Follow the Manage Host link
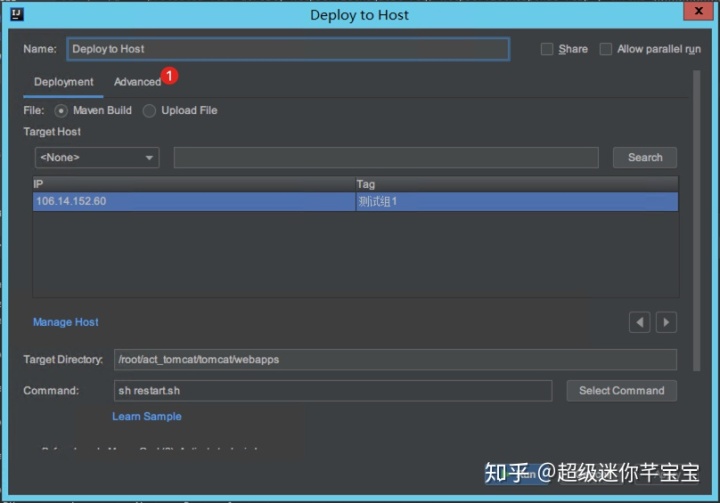Image resolution: width=720 pixels, height=503 pixels. point(66,322)
